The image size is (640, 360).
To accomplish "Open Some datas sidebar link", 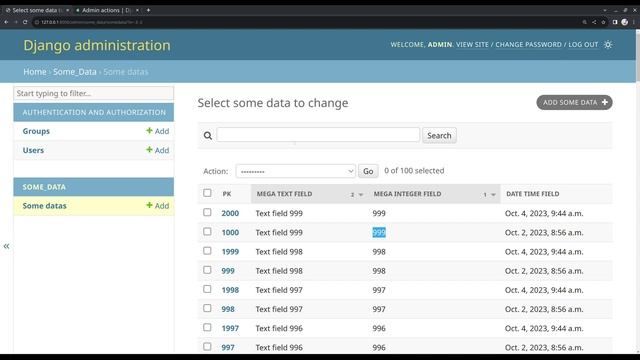I will [44, 206].
